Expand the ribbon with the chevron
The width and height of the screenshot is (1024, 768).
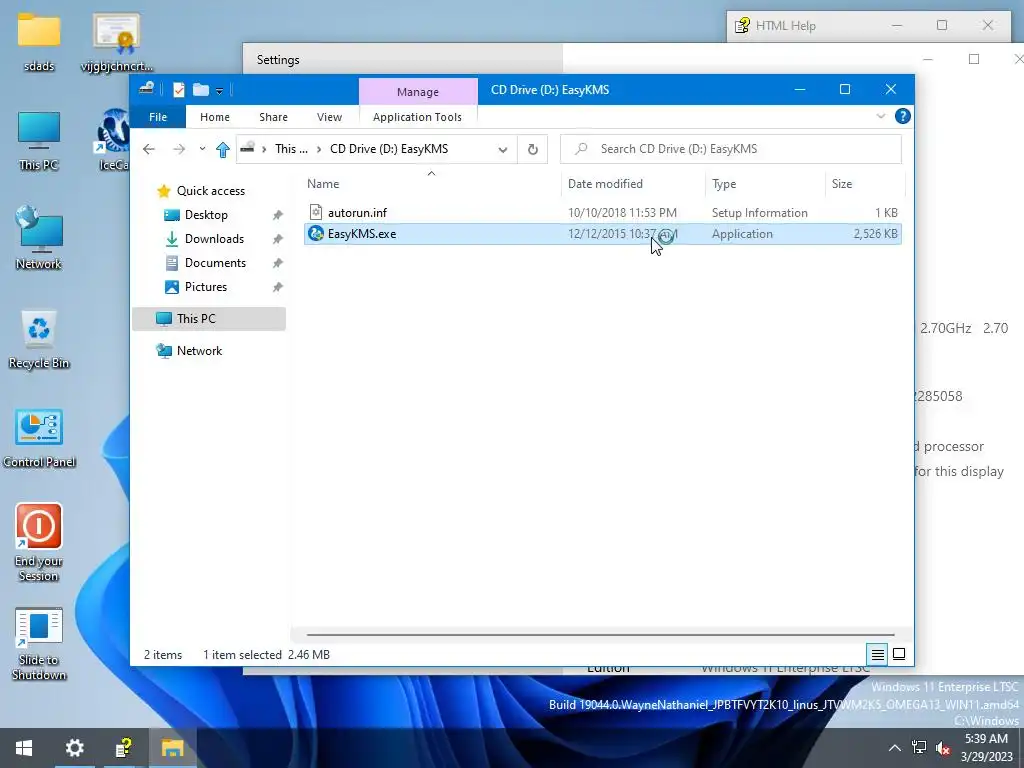(880, 116)
